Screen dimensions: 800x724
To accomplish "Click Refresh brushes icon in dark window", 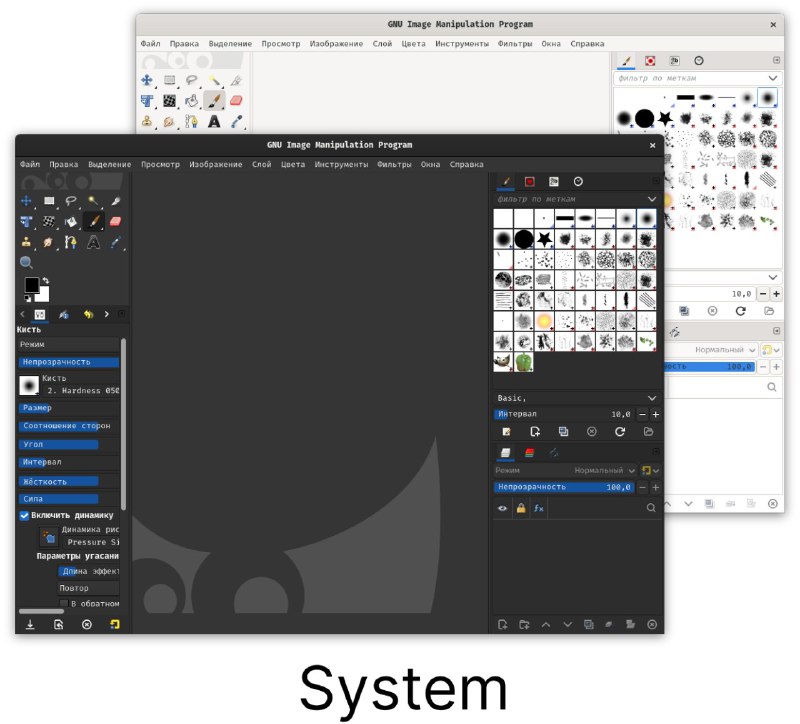I will coord(620,432).
